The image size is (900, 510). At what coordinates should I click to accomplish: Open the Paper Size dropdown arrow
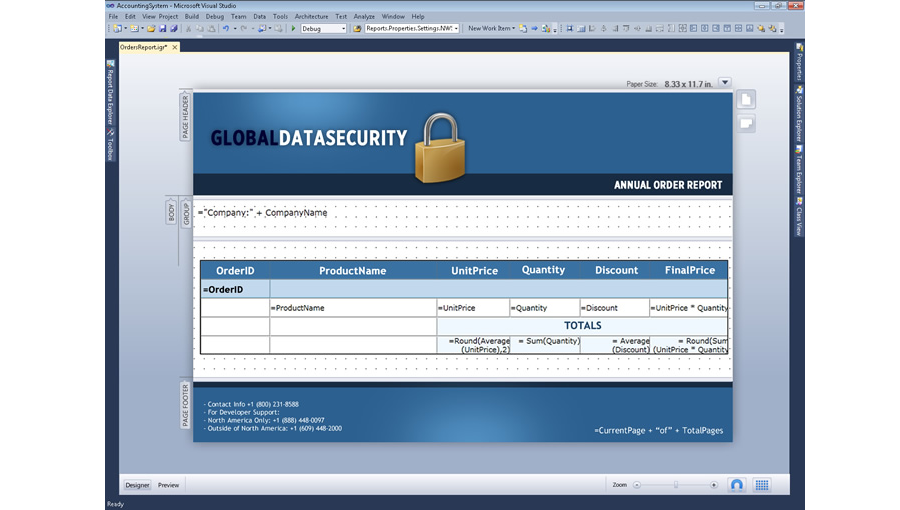click(725, 83)
